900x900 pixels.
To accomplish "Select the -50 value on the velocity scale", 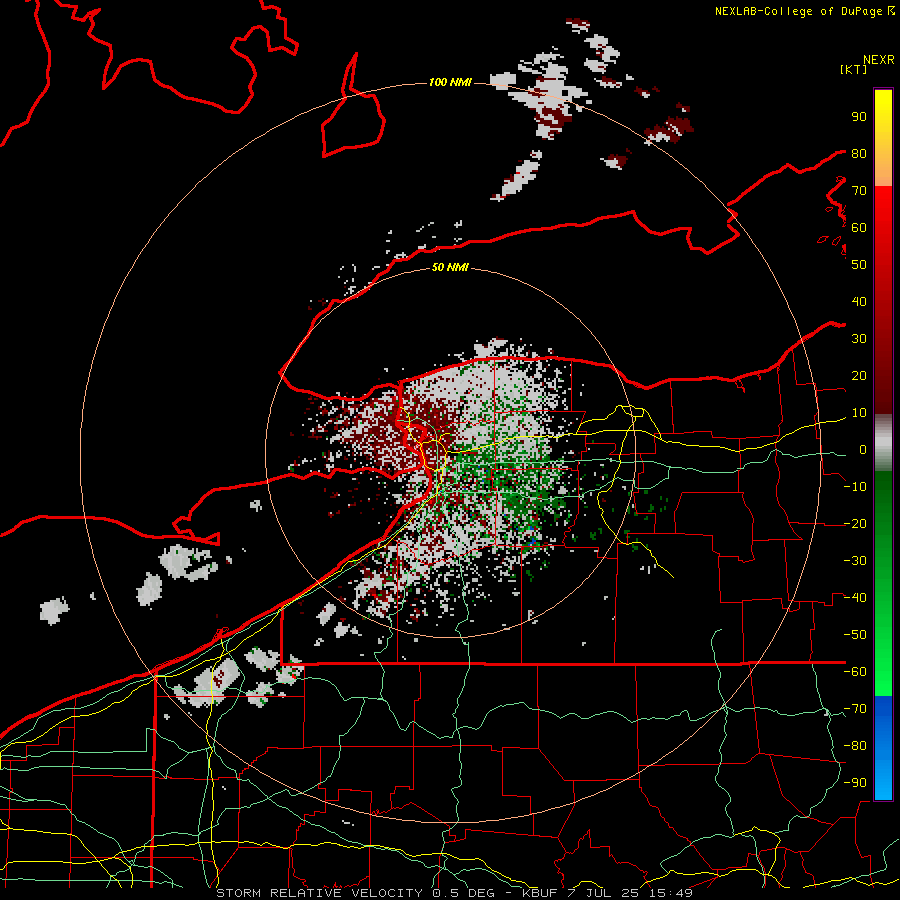I will (855, 635).
